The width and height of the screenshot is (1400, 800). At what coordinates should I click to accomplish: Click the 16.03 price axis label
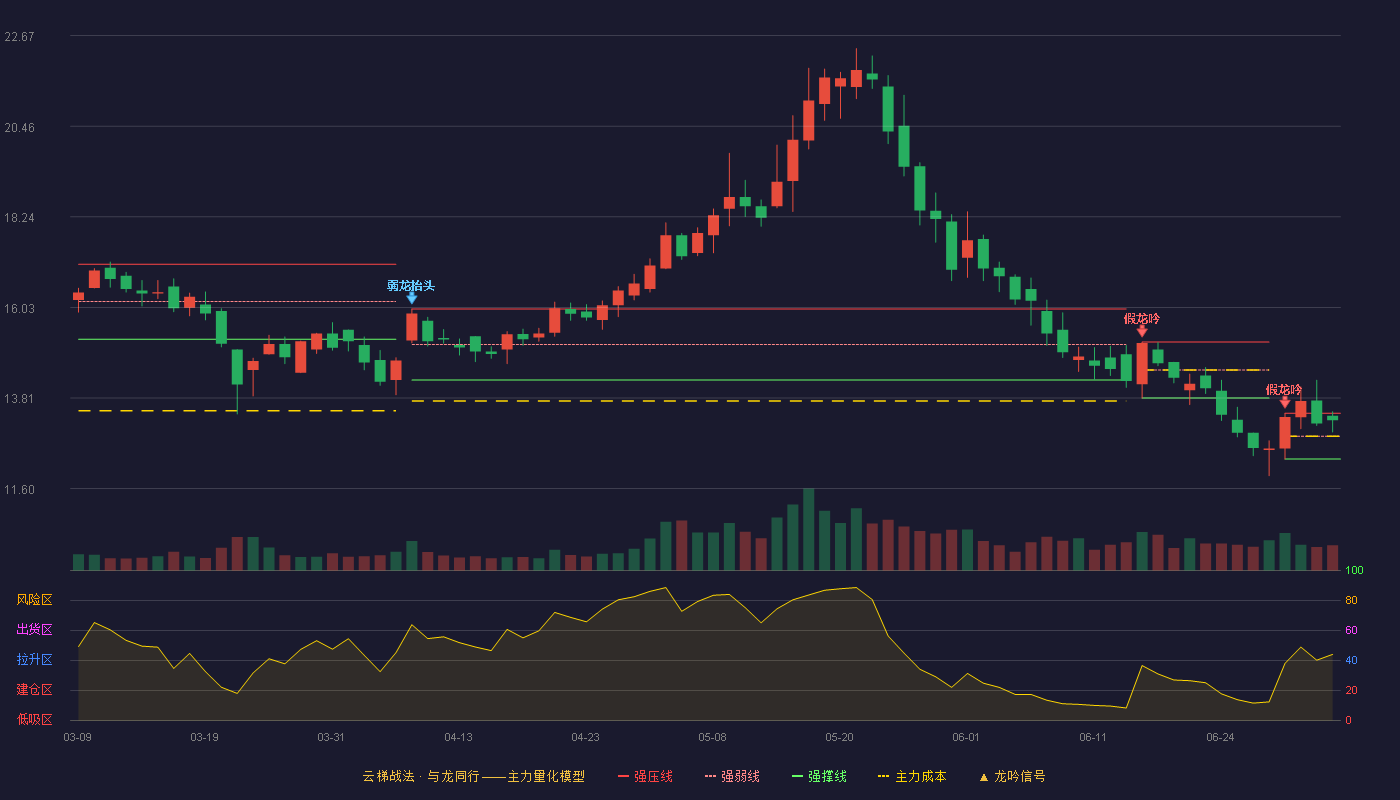pos(20,308)
